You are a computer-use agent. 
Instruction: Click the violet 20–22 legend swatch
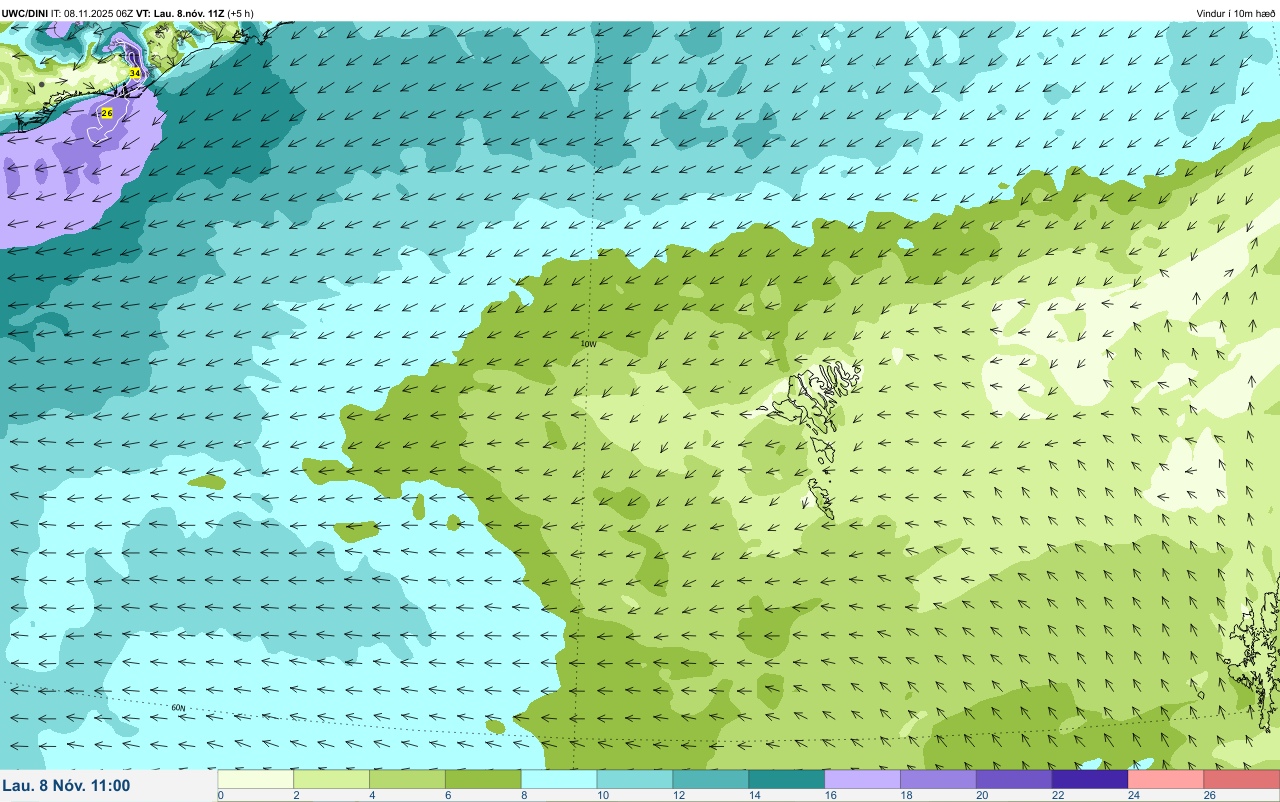point(1015,779)
